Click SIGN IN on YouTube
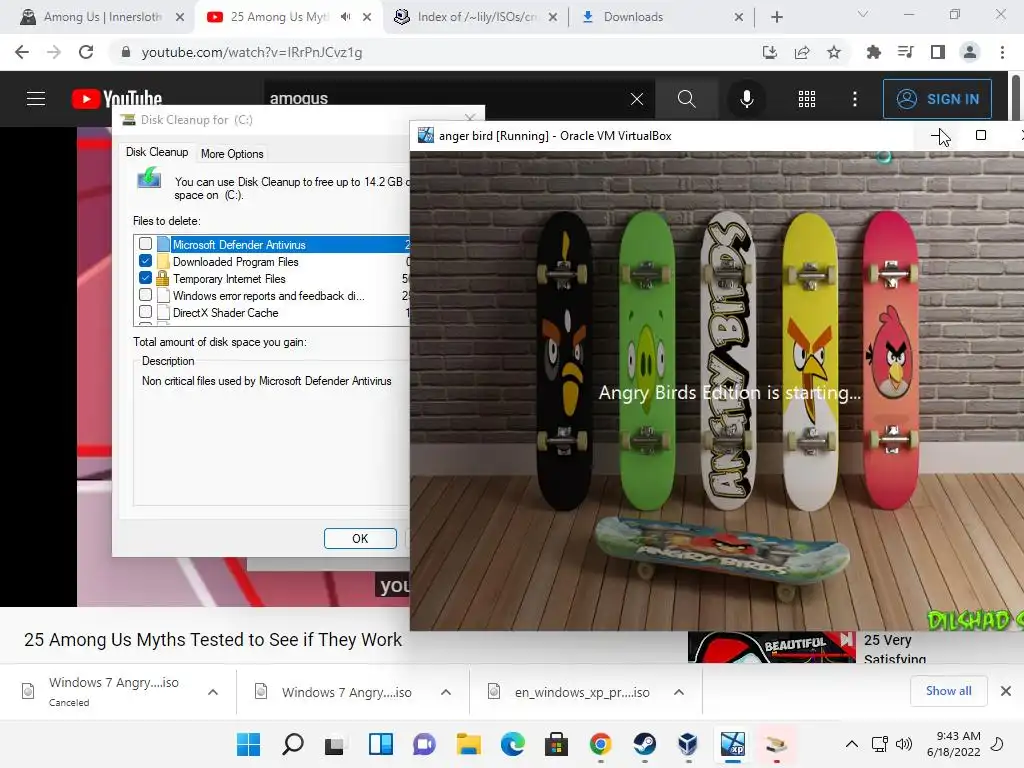1024x768 pixels. coord(937,99)
